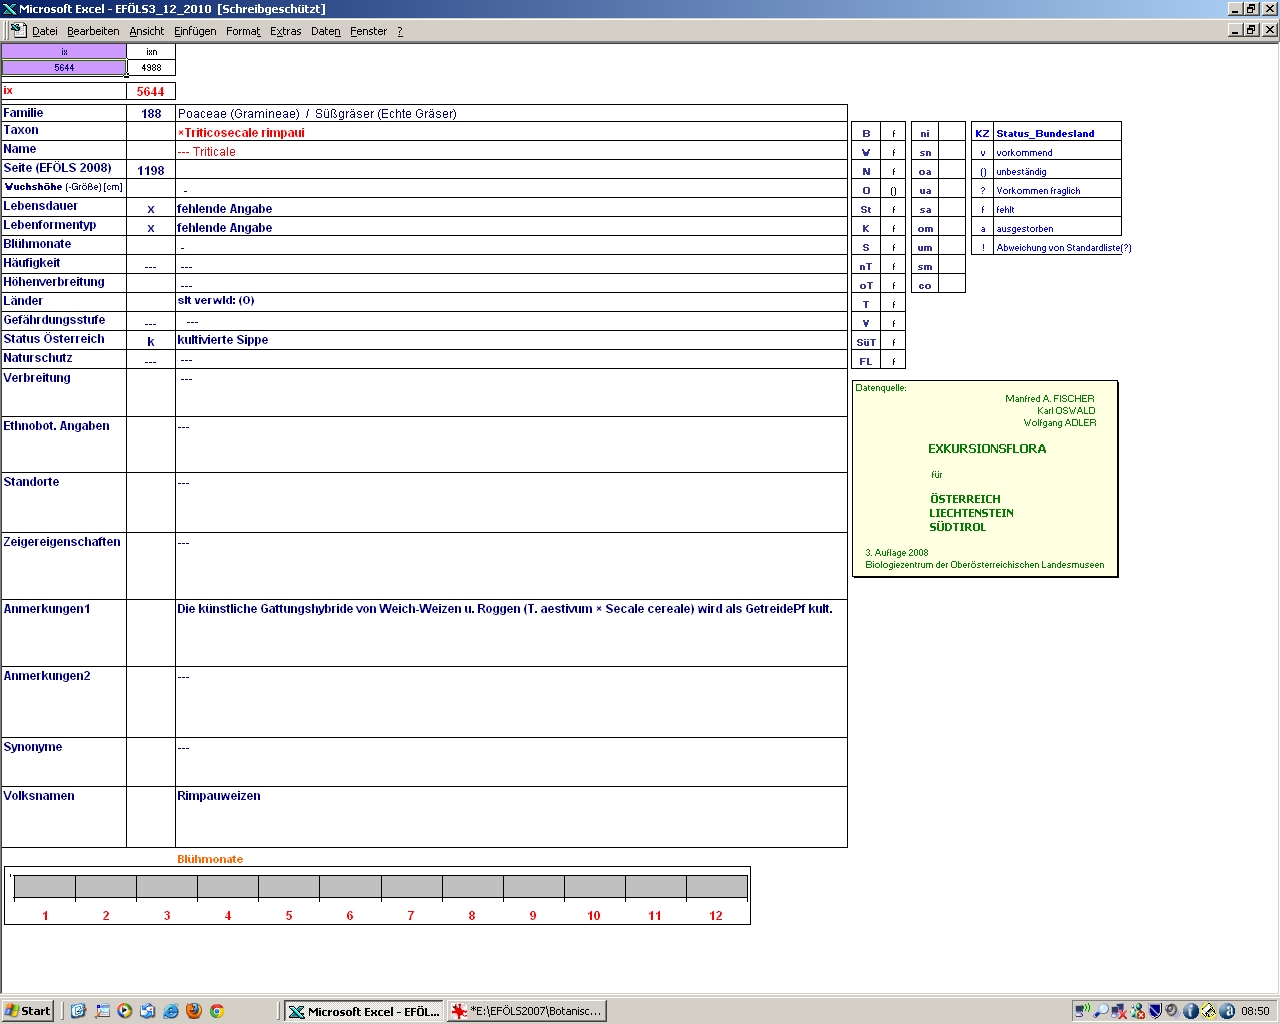The image size is (1280, 1024).
Task: Click the Exkursionsflora data source box
Action: tap(985, 479)
